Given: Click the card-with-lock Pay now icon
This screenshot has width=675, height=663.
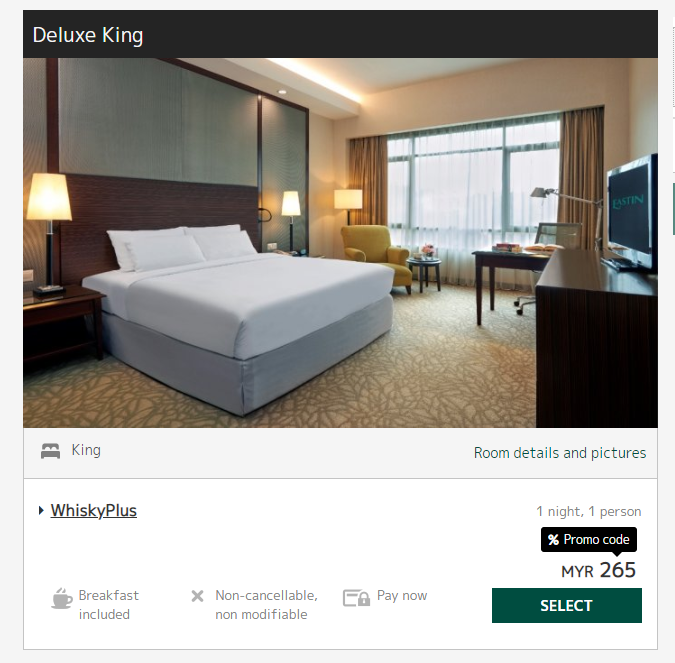Looking at the screenshot, I should click(x=356, y=598).
